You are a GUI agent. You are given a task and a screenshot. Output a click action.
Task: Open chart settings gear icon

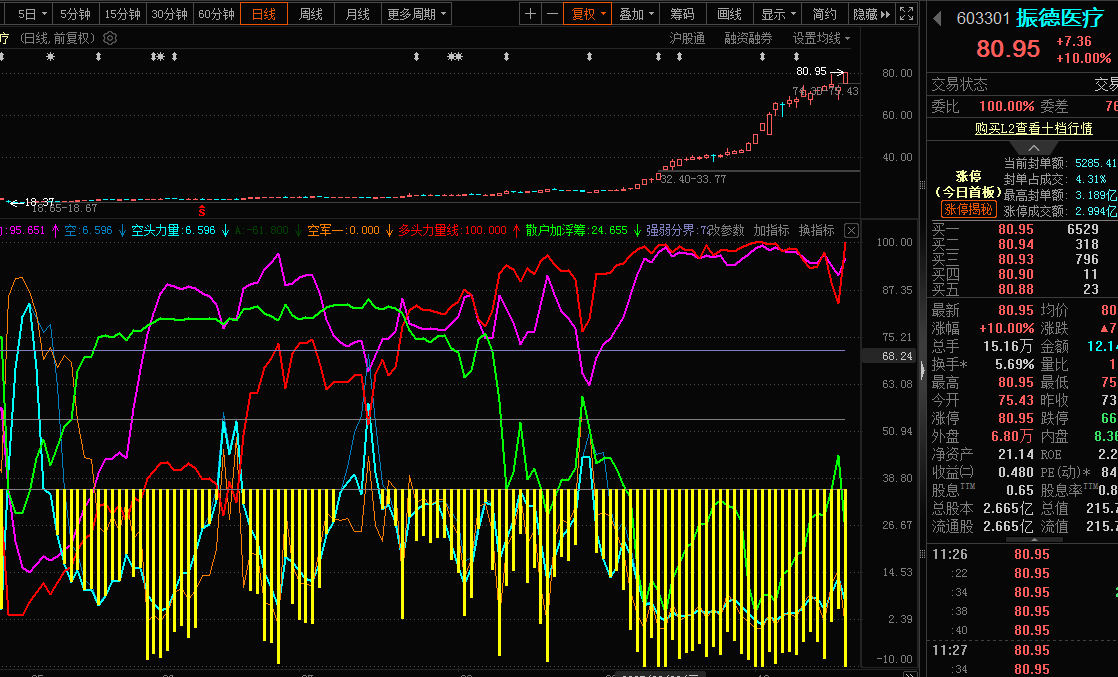click(x=110, y=38)
